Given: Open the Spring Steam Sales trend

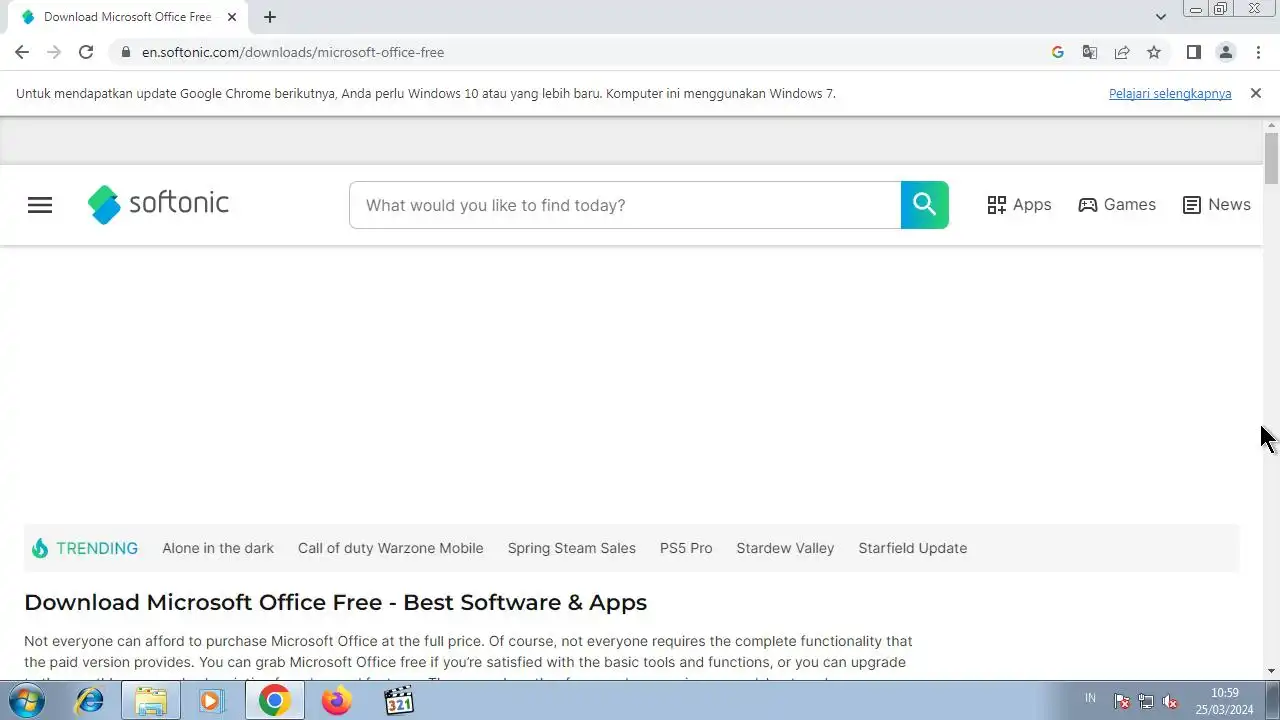Looking at the screenshot, I should [572, 548].
